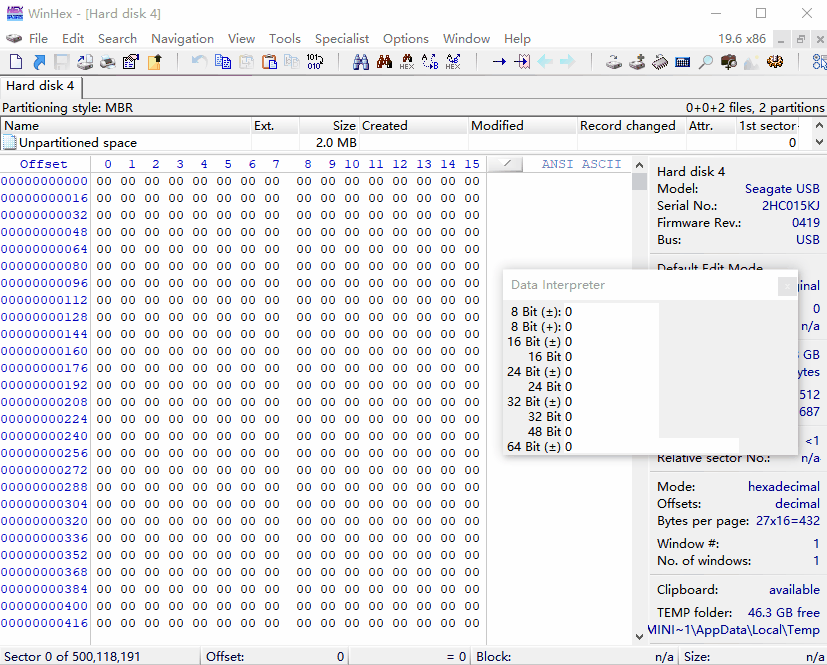Click the Record changed column header

coord(627,126)
